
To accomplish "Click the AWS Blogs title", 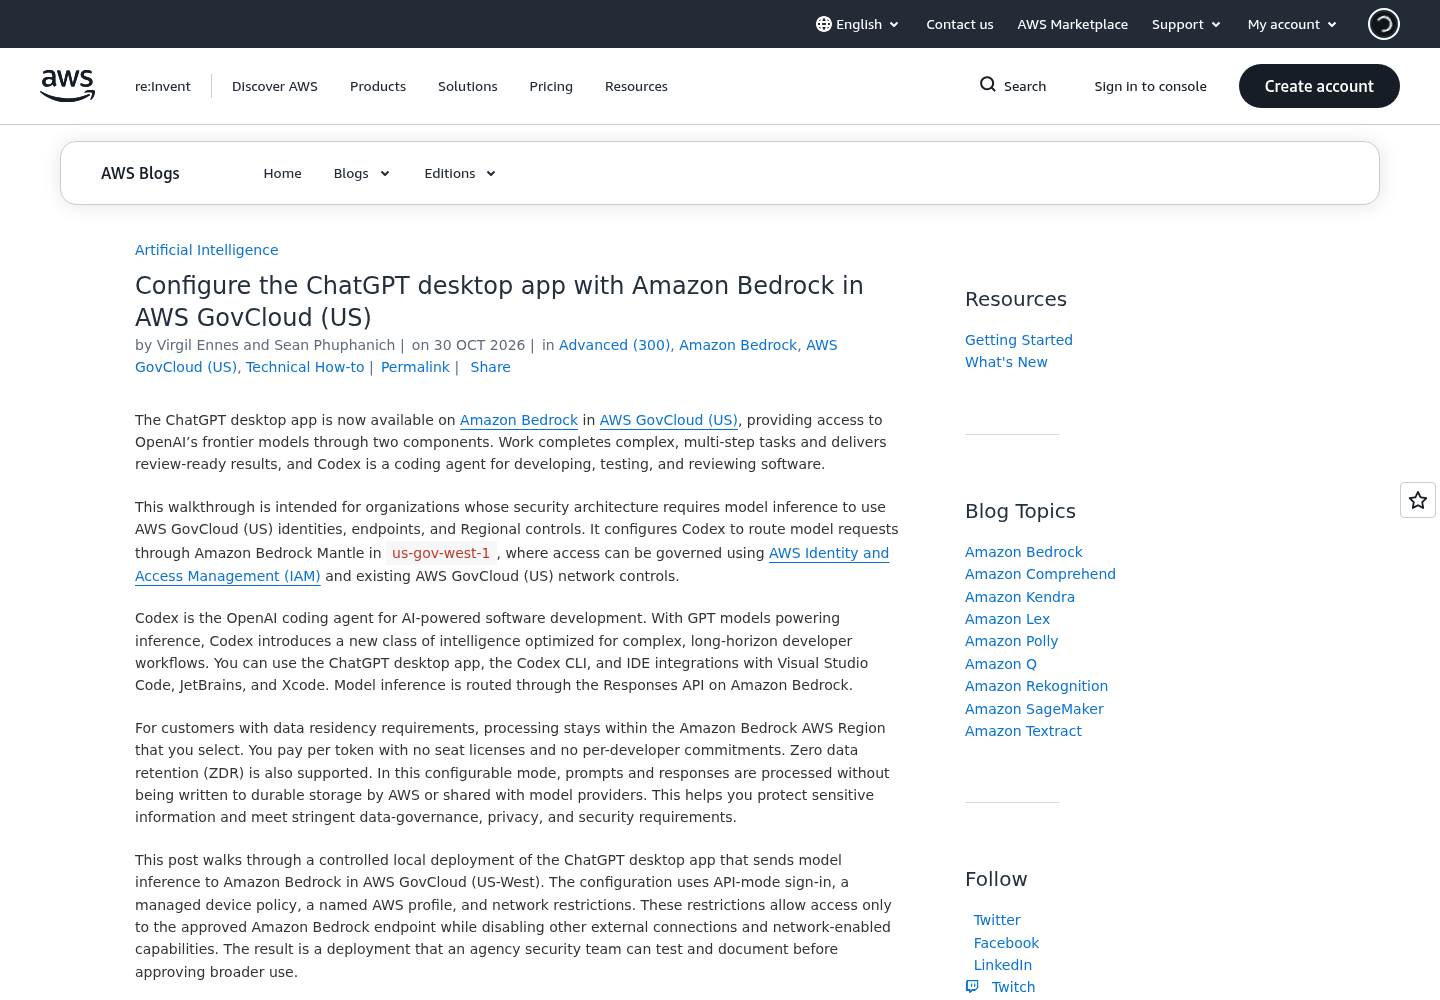I will (x=140, y=173).
